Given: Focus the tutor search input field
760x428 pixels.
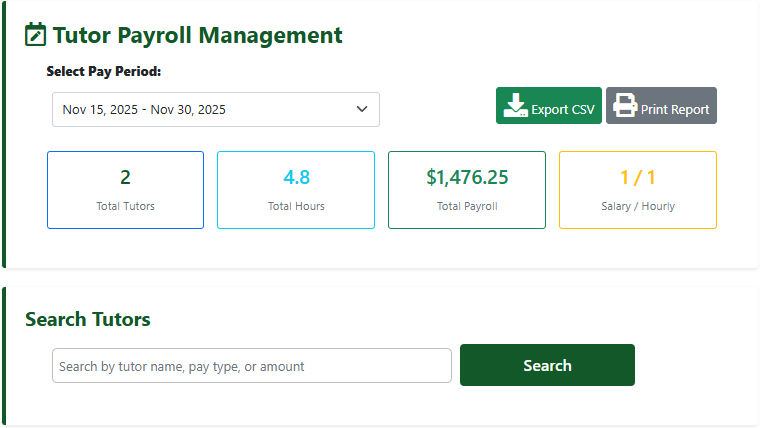Looking at the screenshot, I should pyautogui.click(x=251, y=366).
